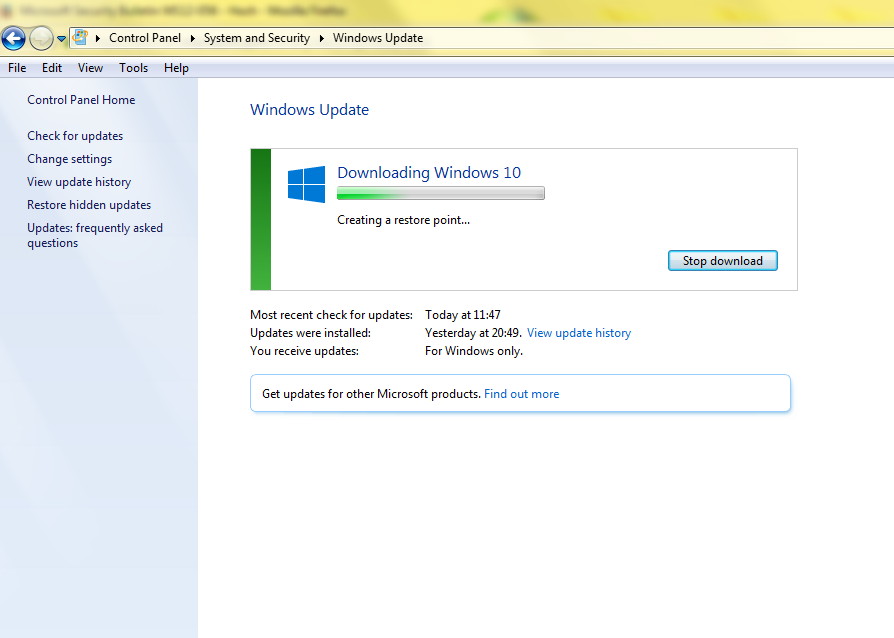
Task: Click the 'Most recent check for updates:' label
Action: pyautogui.click(x=331, y=315)
